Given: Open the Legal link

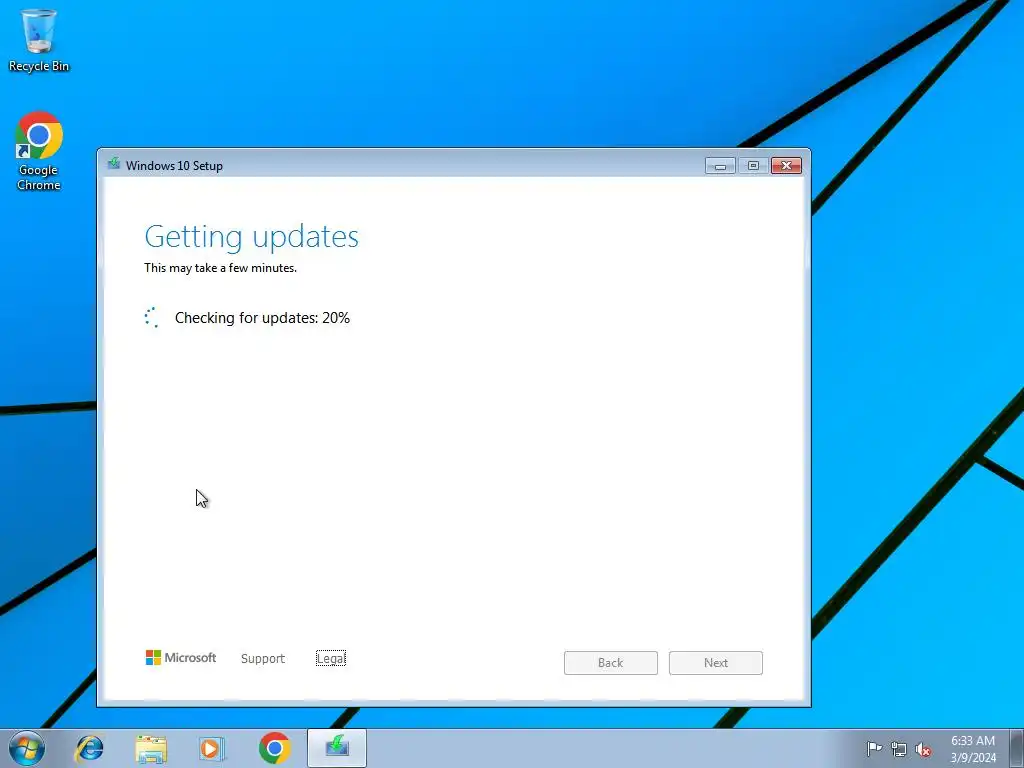Looking at the screenshot, I should tap(330, 658).
